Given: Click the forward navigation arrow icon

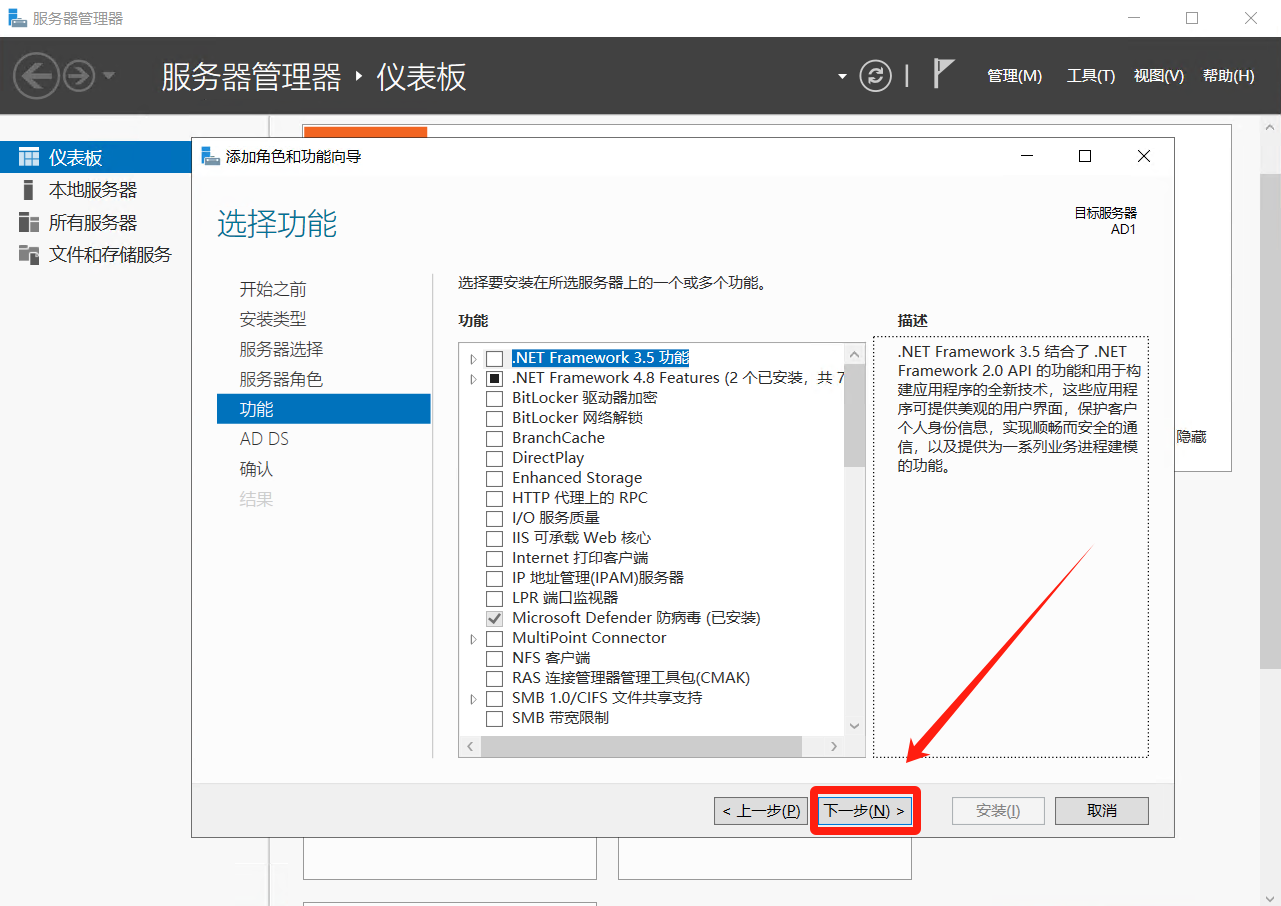Looking at the screenshot, I should (79, 76).
